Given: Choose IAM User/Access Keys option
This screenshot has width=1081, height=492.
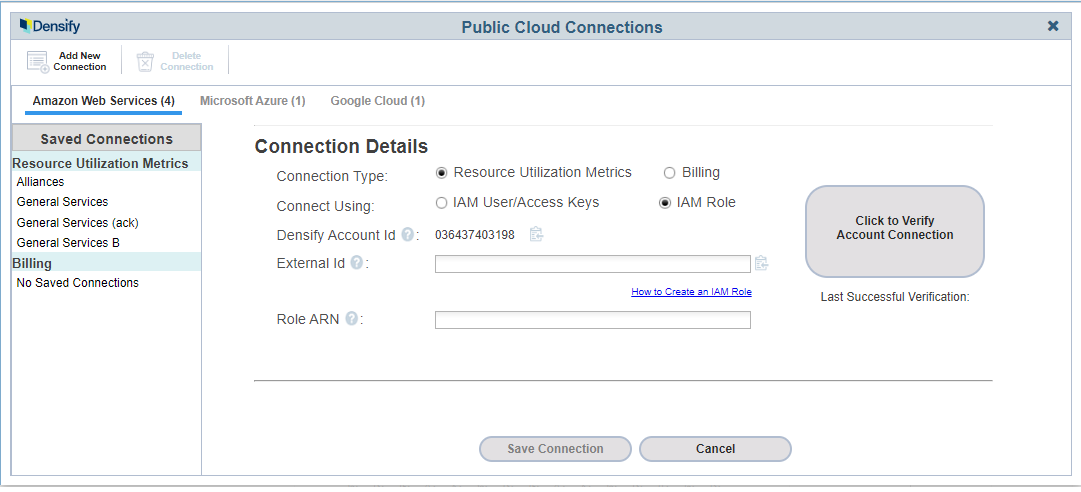Looking at the screenshot, I should 442,203.
